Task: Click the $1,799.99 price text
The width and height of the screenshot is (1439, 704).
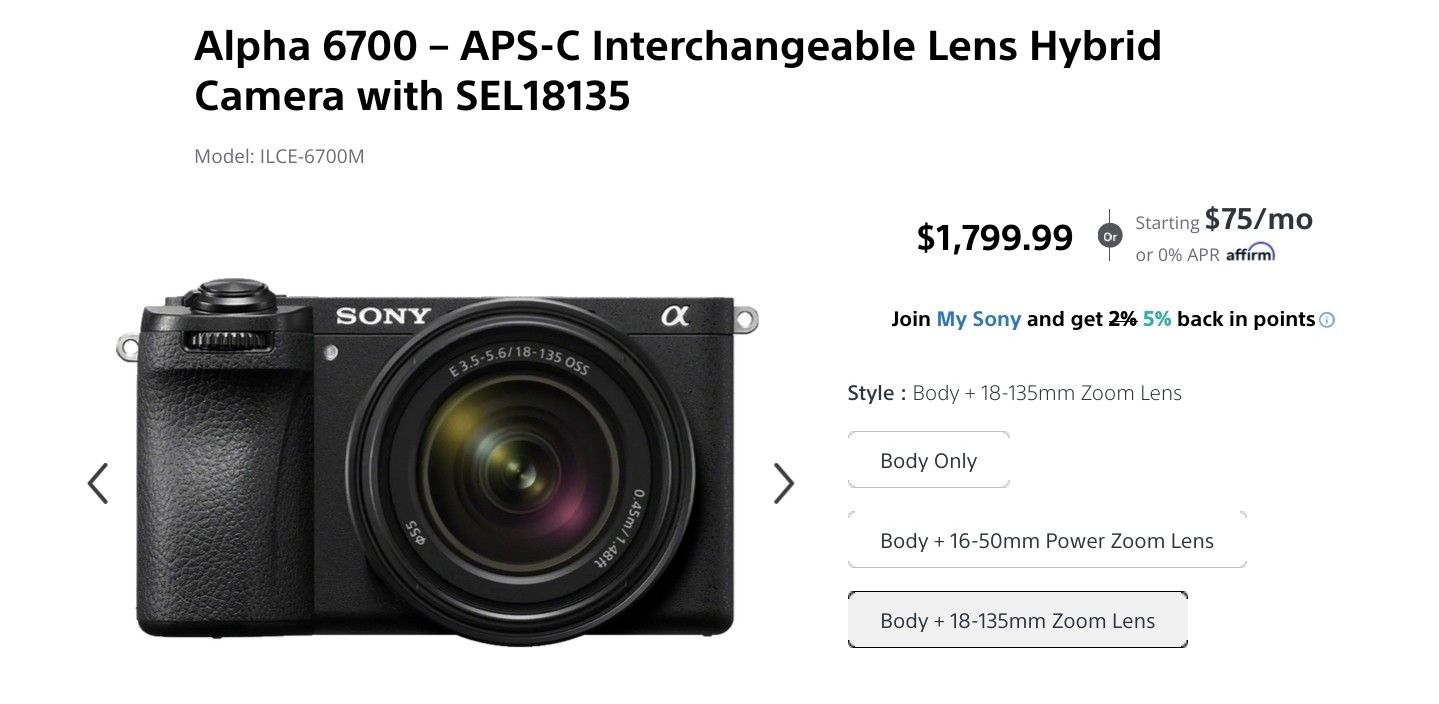Action: (993, 237)
